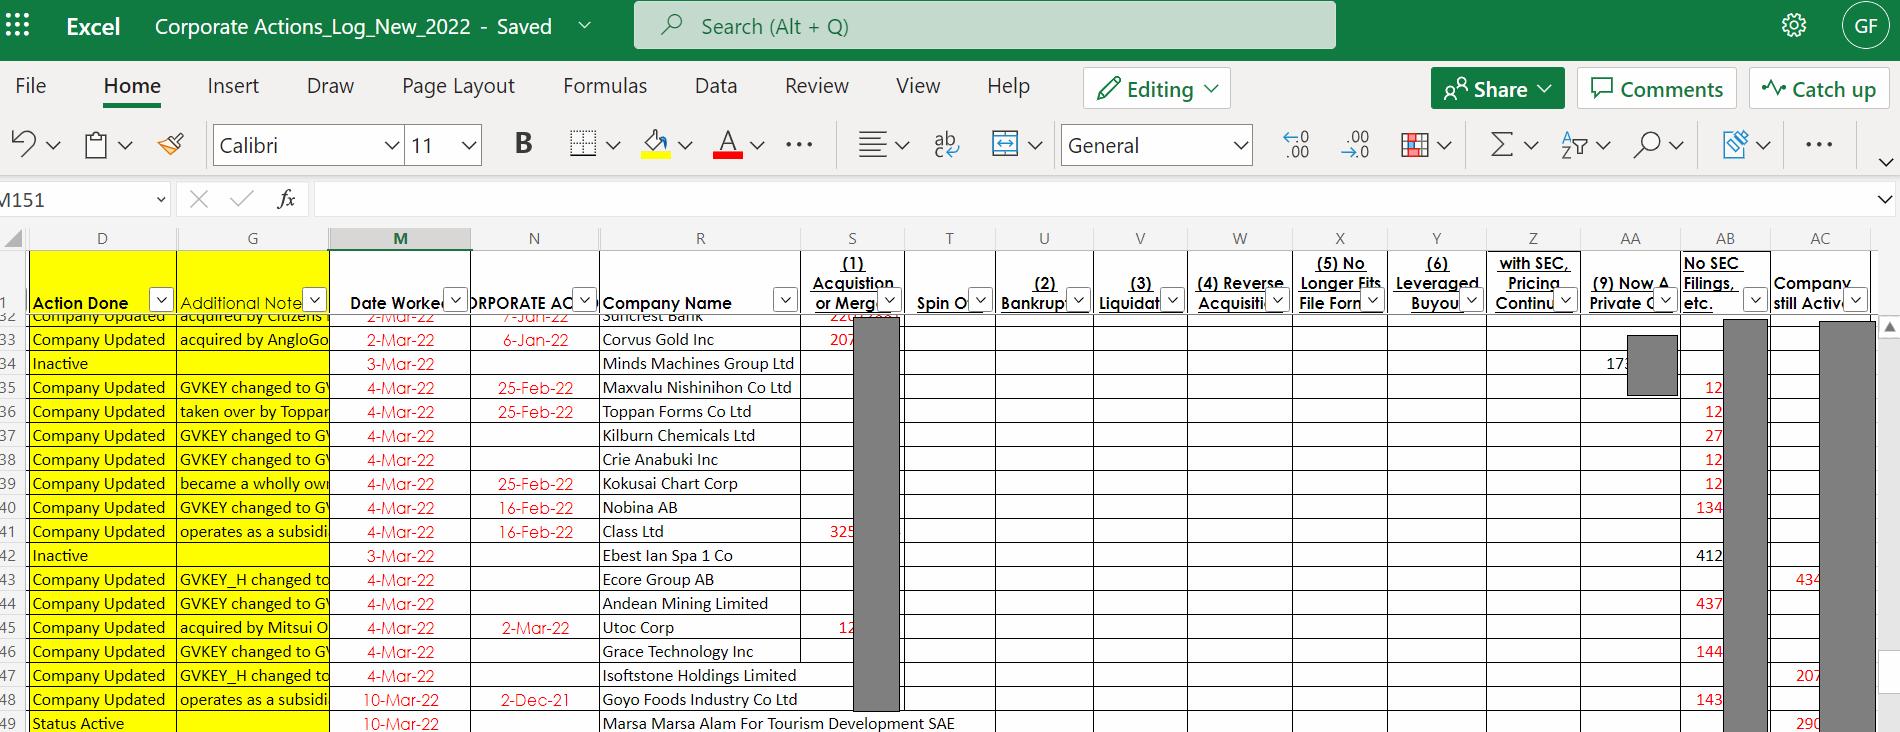
Task: Open the Spin Off filter dropdown
Action: click(981, 299)
